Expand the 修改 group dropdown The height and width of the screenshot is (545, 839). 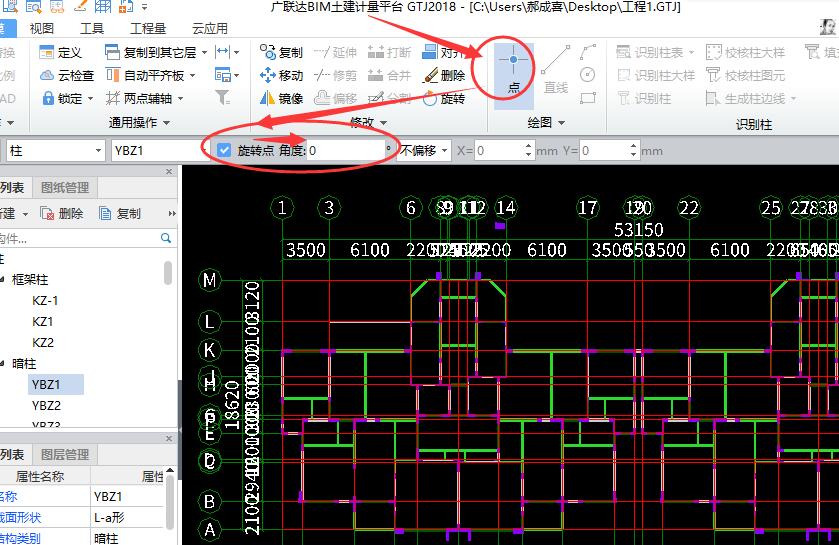pyautogui.click(x=383, y=123)
